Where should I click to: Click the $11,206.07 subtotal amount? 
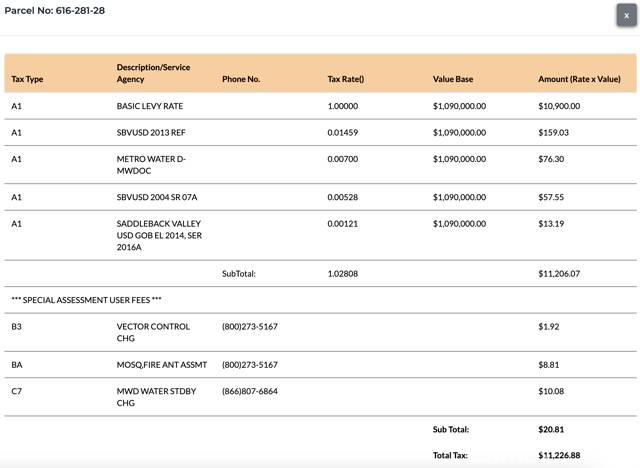click(x=559, y=274)
